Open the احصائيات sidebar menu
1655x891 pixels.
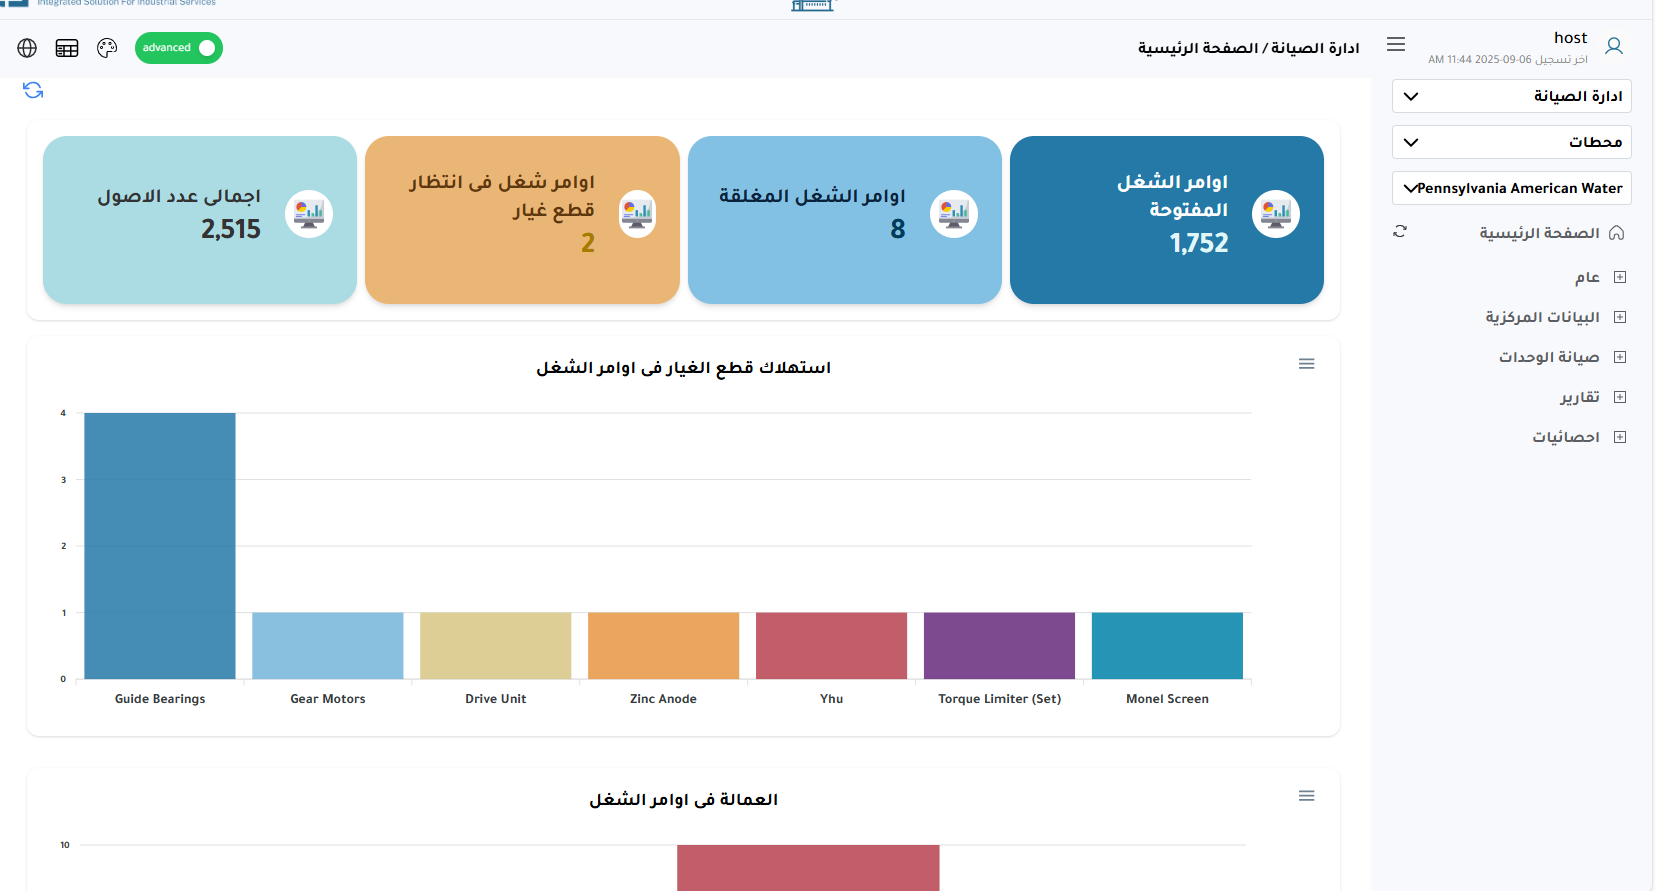tap(1620, 437)
